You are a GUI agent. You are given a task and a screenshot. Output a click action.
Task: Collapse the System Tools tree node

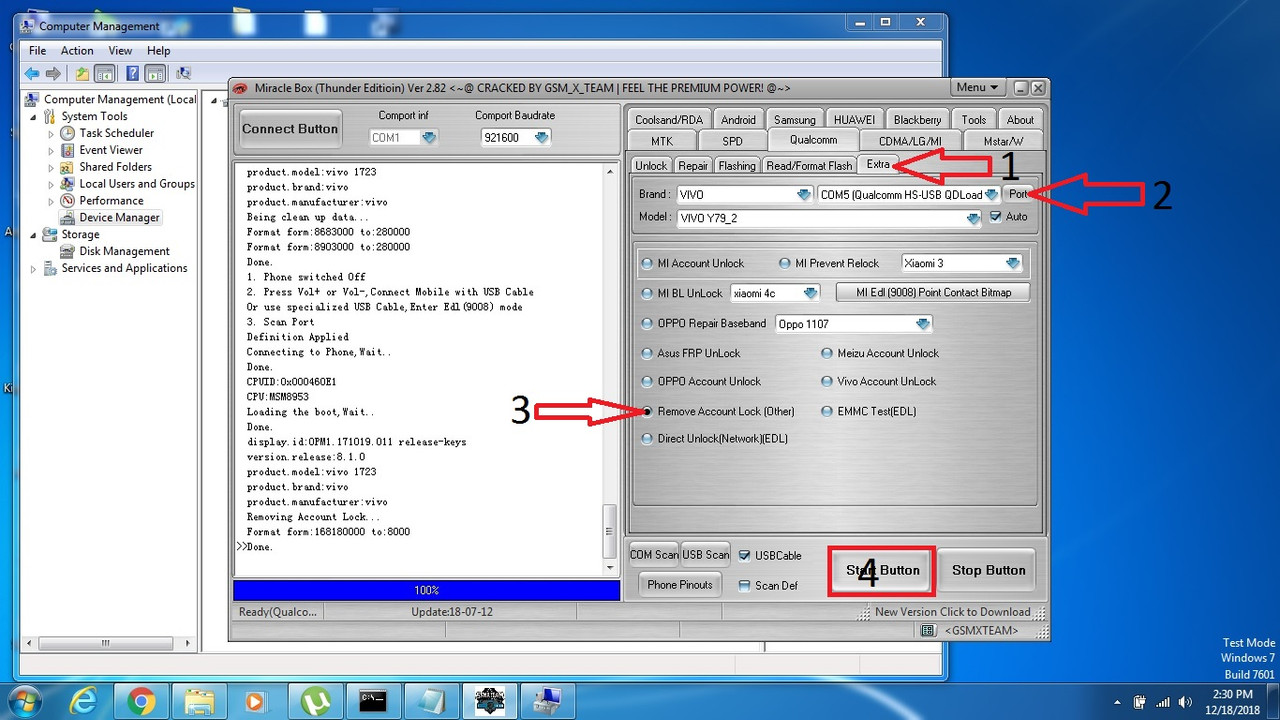pos(35,117)
